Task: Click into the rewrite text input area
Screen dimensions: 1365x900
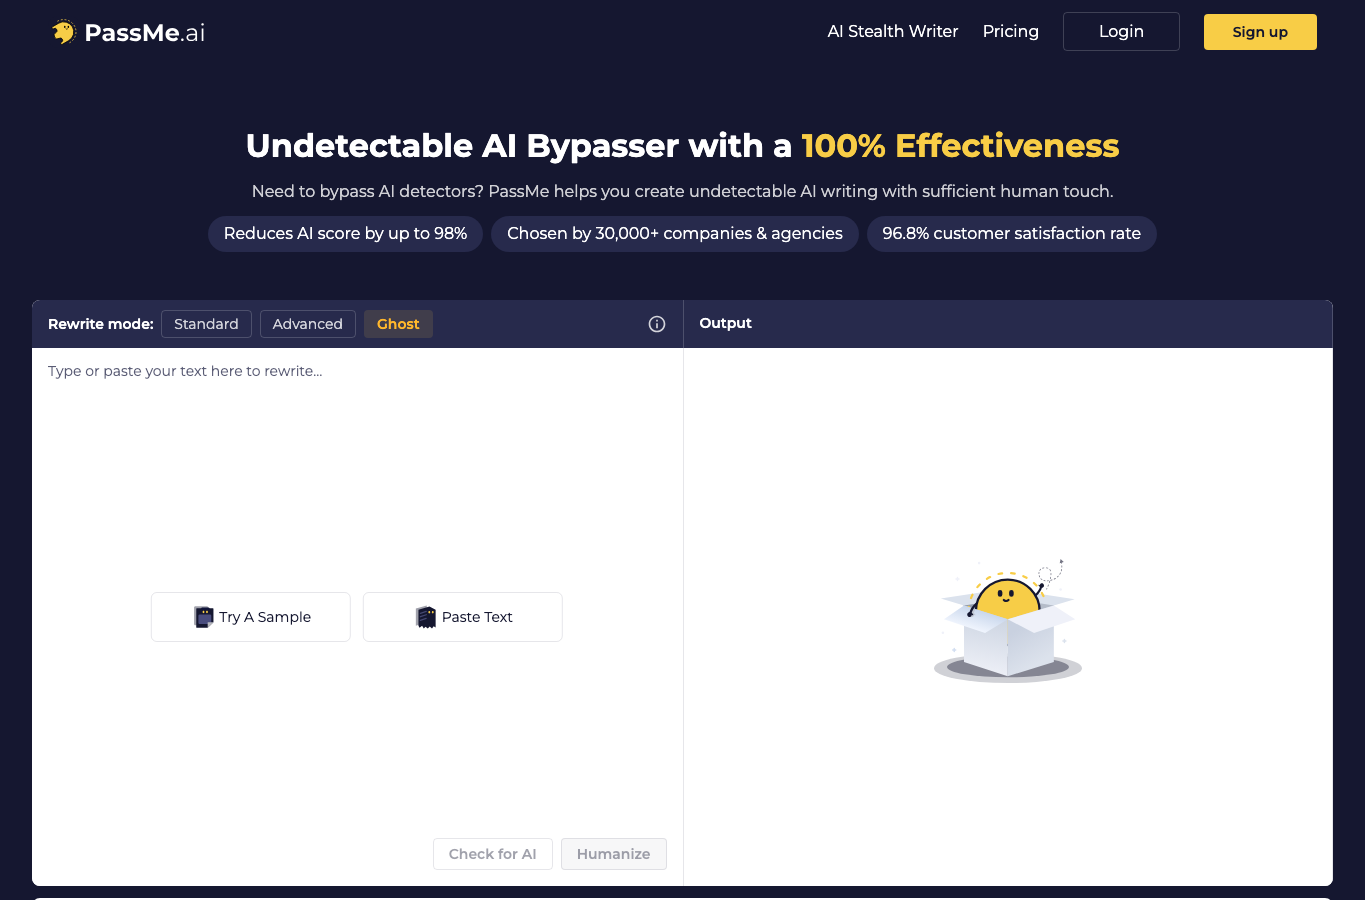Action: tap(357, 470)
